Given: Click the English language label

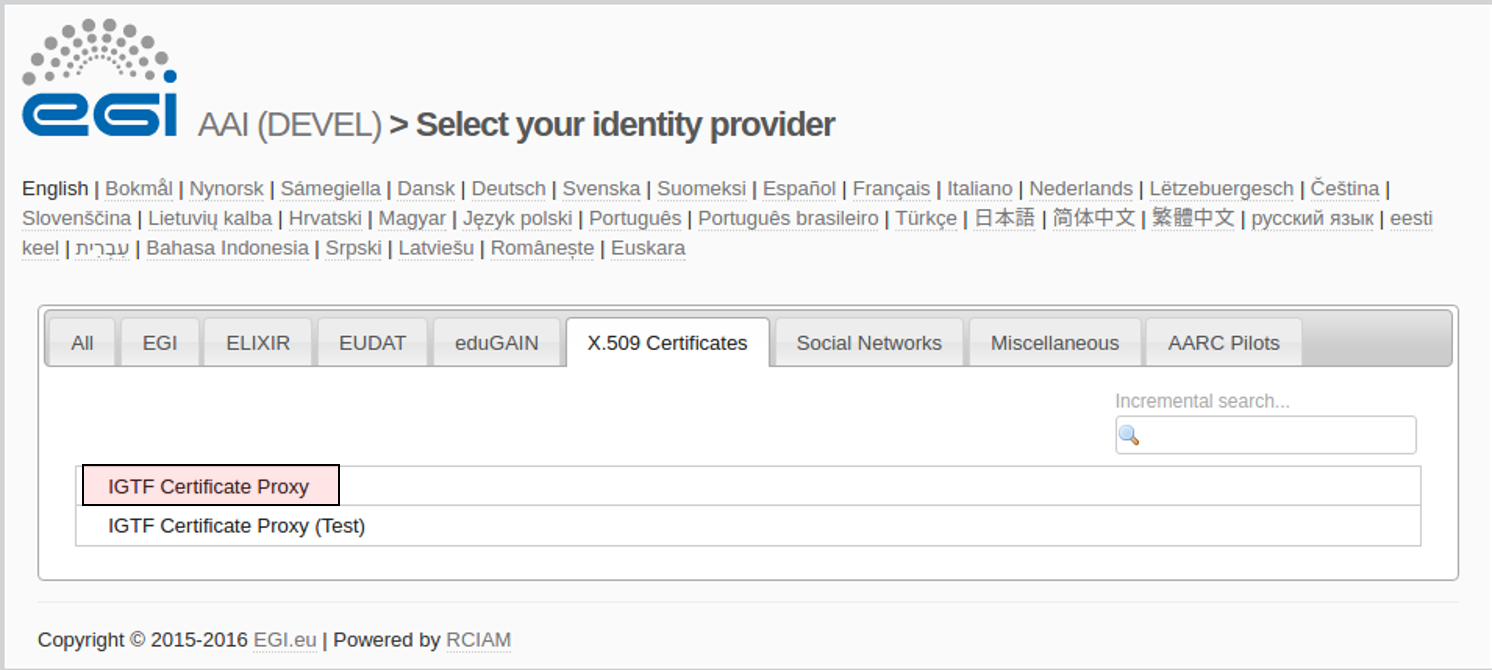Looking at the screenshot, I should [55, 188].
